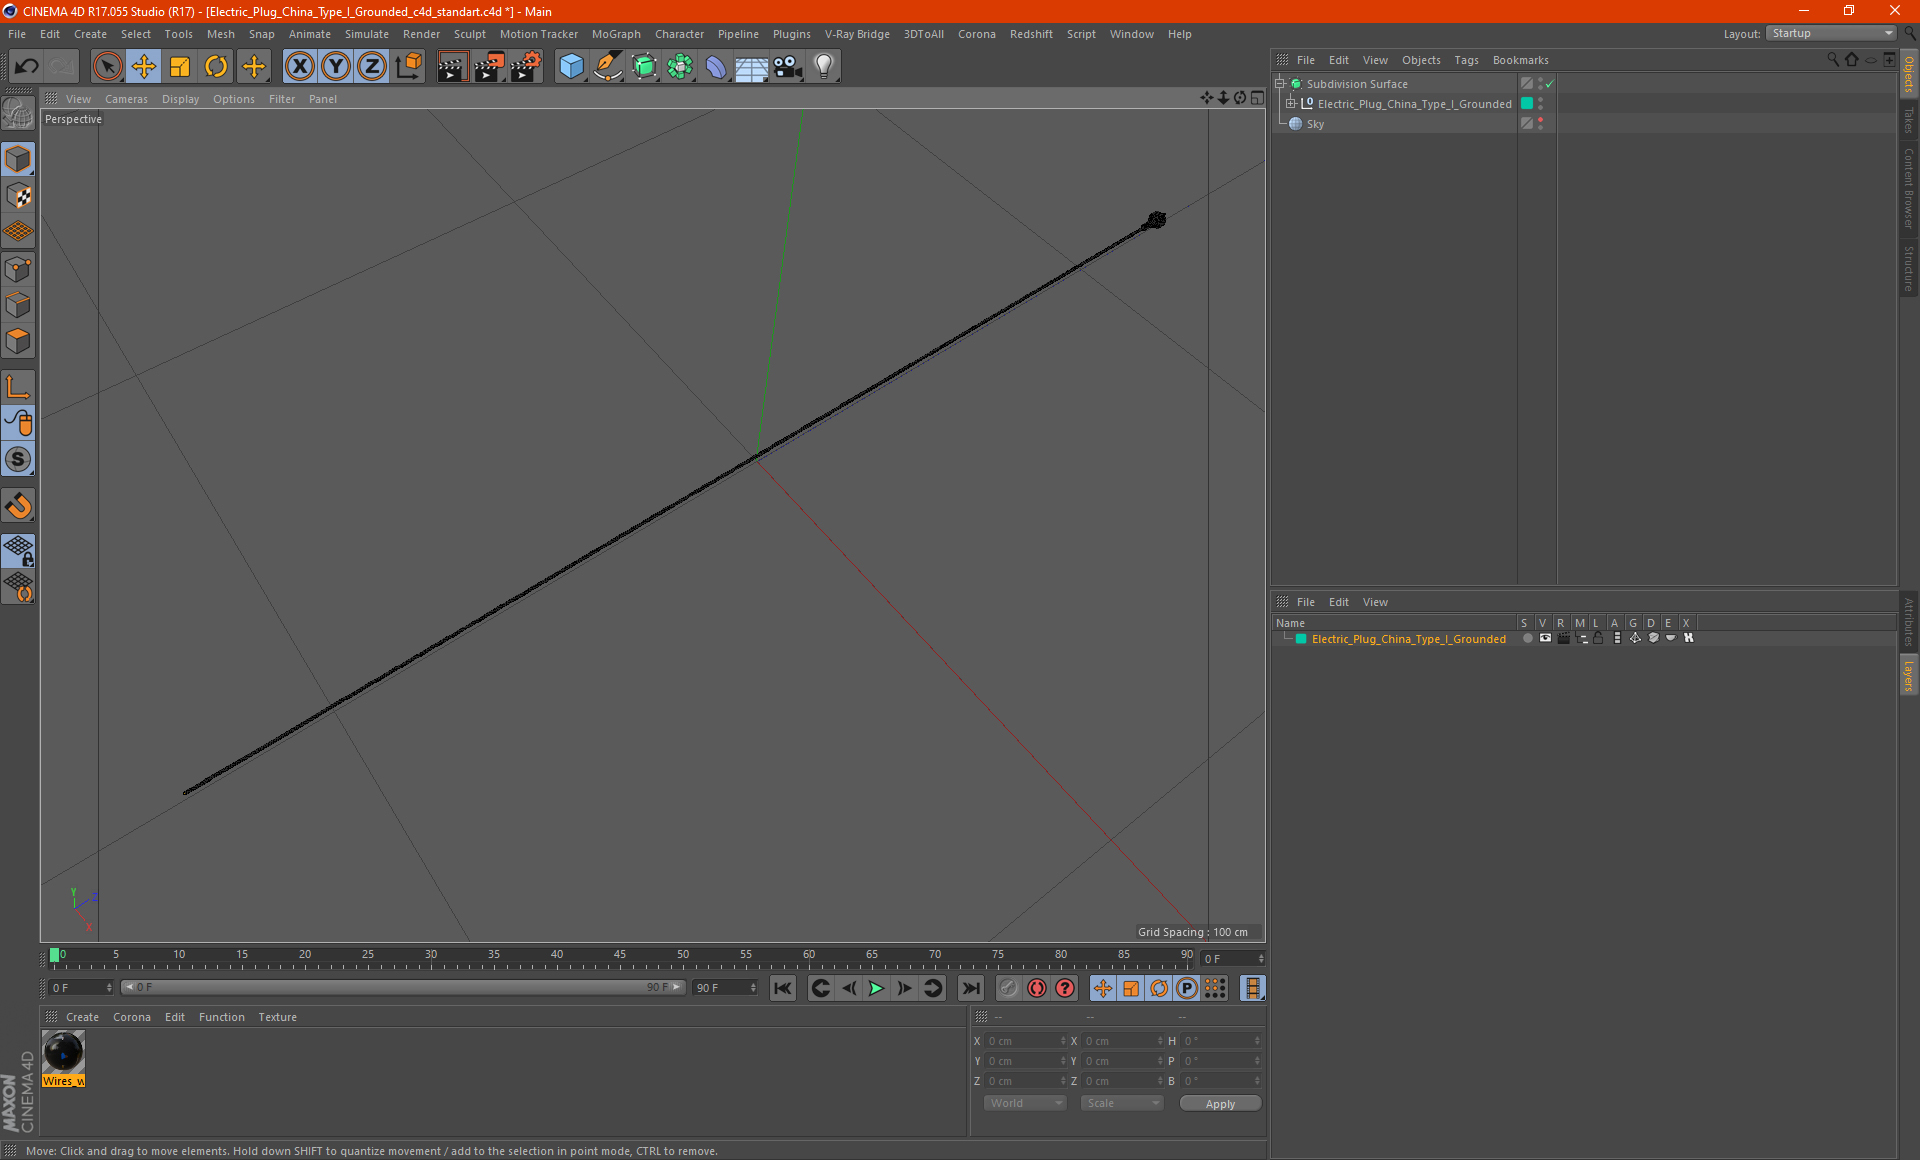Open Material Manager Texture menu
This screenshot has width=1920, height=1160.
click(277, 1017)
